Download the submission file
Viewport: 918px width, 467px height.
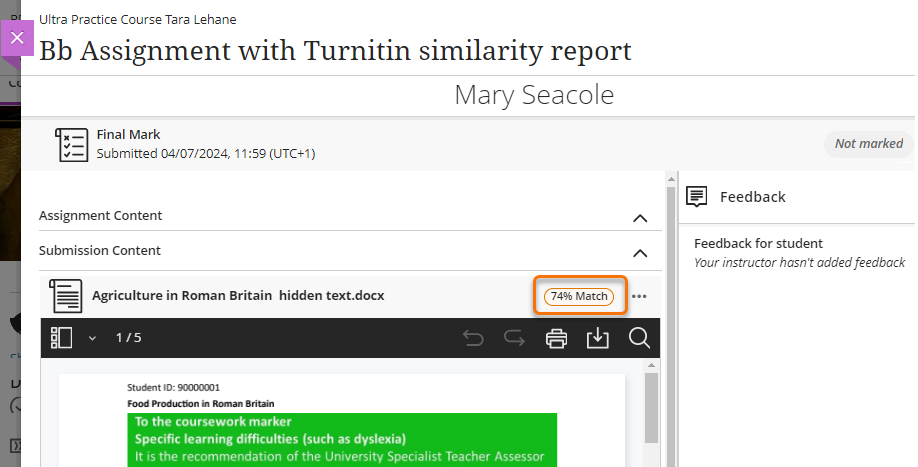[597, 338]
